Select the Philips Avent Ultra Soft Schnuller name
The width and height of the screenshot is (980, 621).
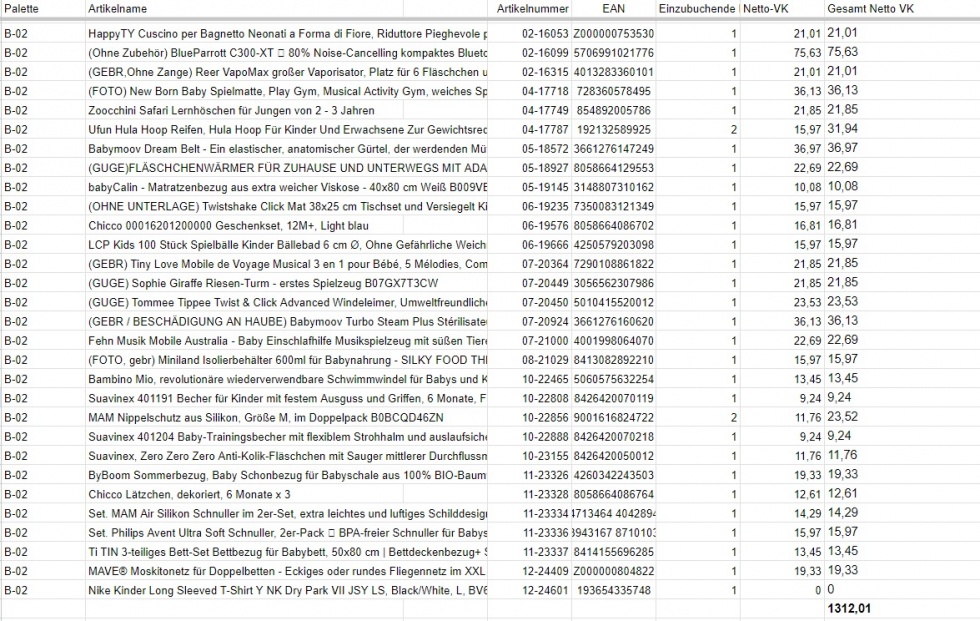(x=288, y=534)
